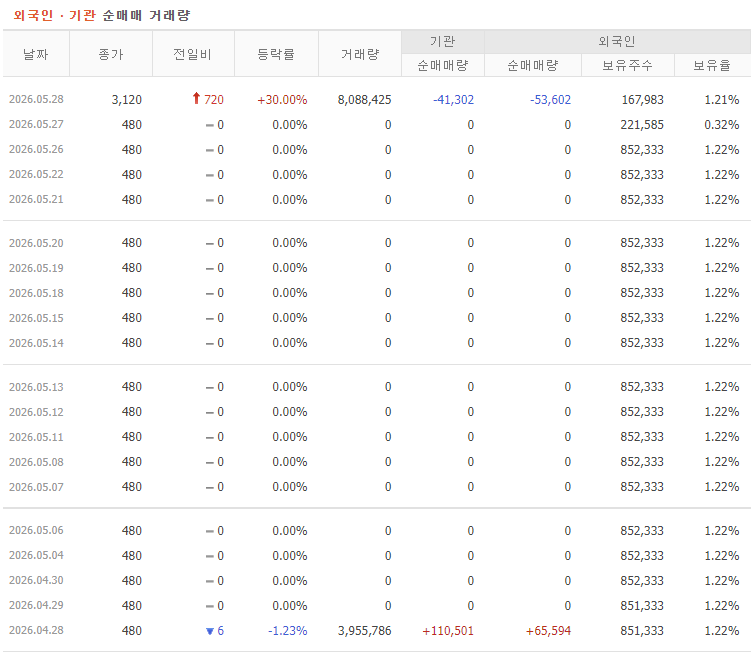
Task: Click the +30.00% change rate
Action: click(x=282, y=100)
